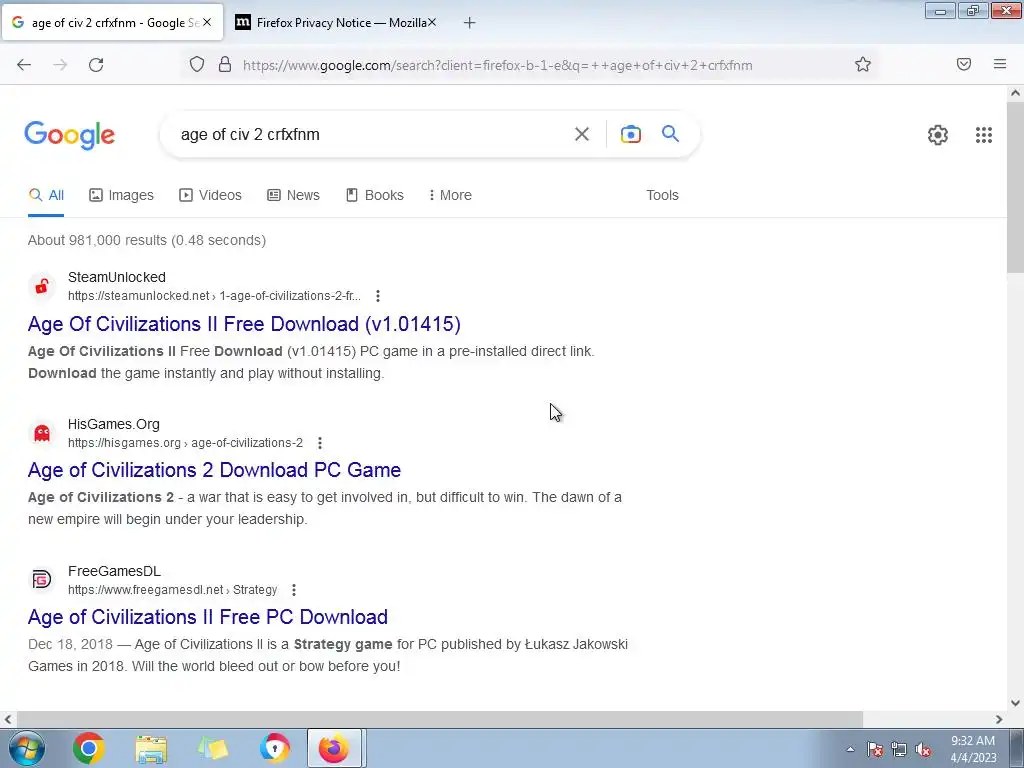Open options menu for SteamUnlocked result
Screen dimensions: 1024x768
pos(377,296)
